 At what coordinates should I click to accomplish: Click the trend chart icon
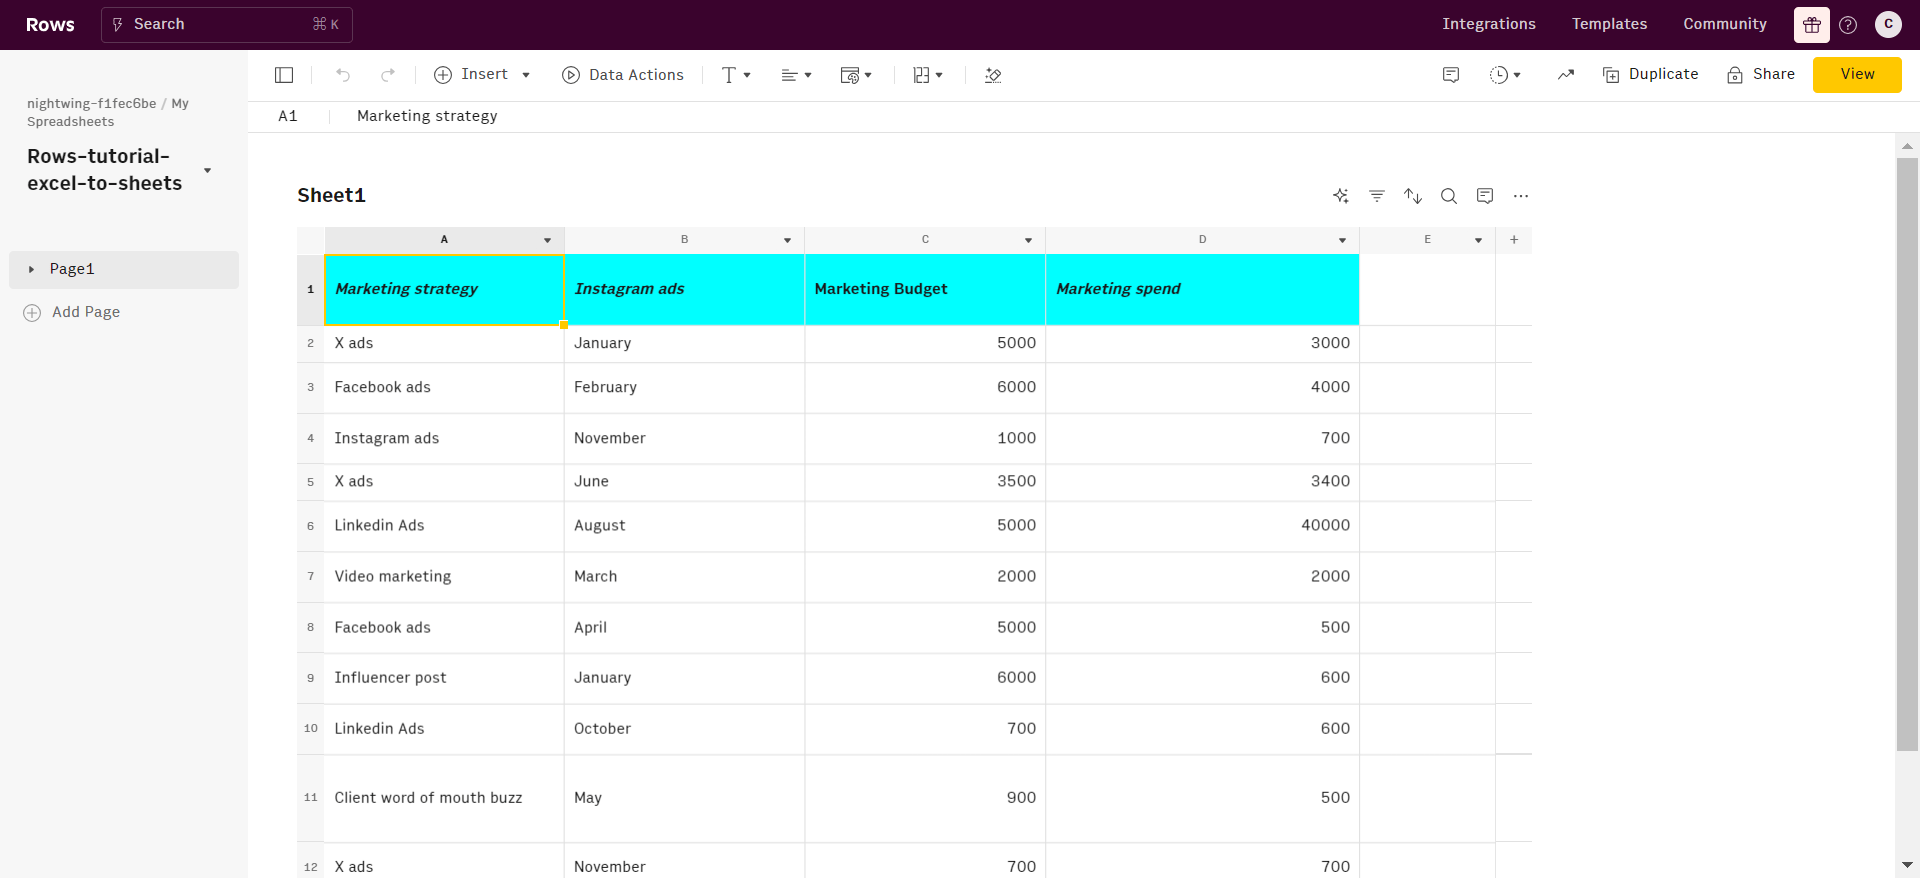(x=1566, y=75)
